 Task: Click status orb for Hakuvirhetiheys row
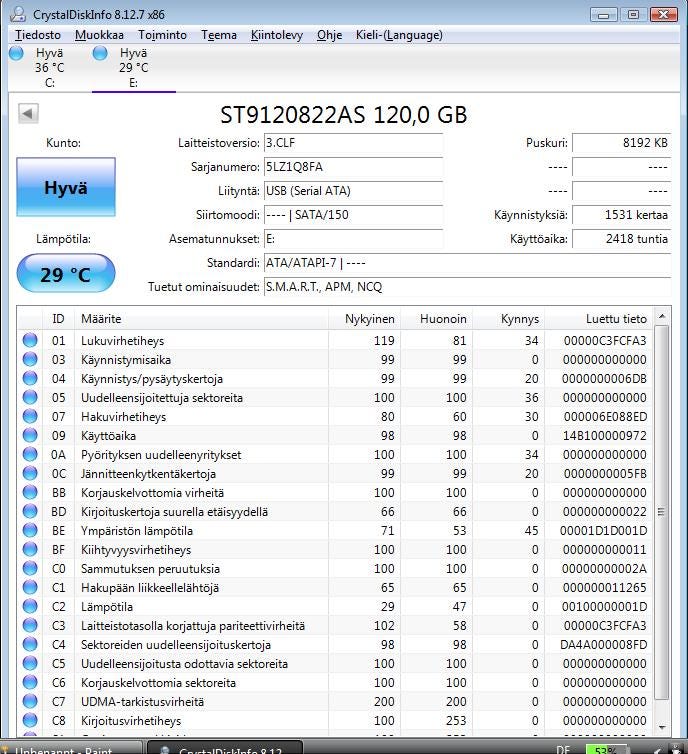tap(30, 416)
